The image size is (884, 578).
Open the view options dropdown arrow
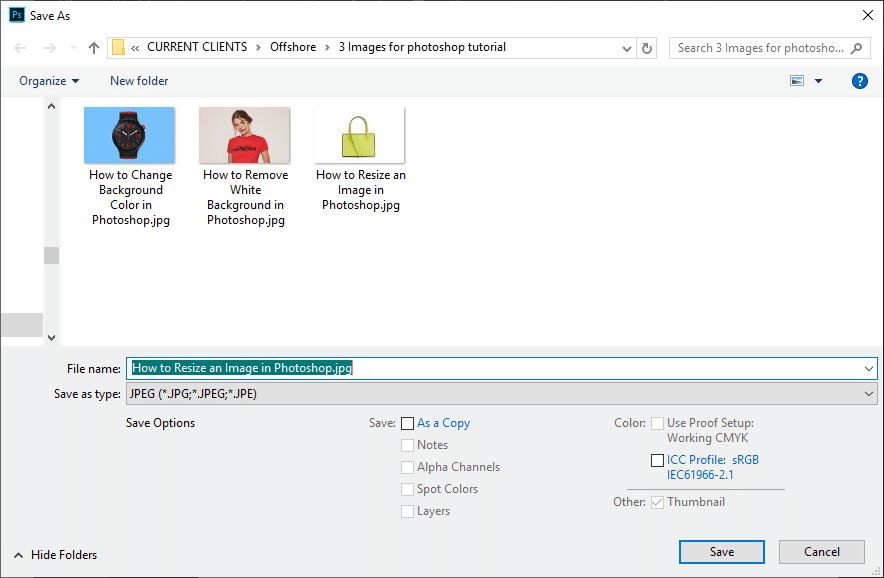819,81
